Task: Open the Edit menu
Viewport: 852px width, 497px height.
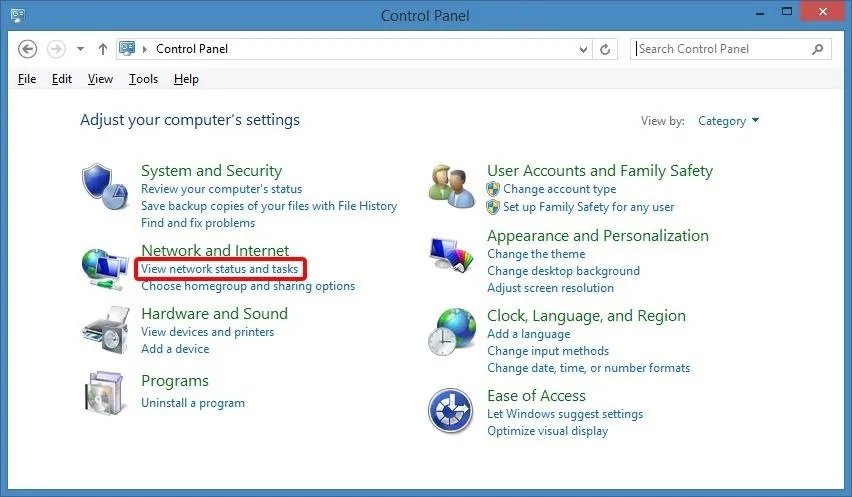Action: 62,79
